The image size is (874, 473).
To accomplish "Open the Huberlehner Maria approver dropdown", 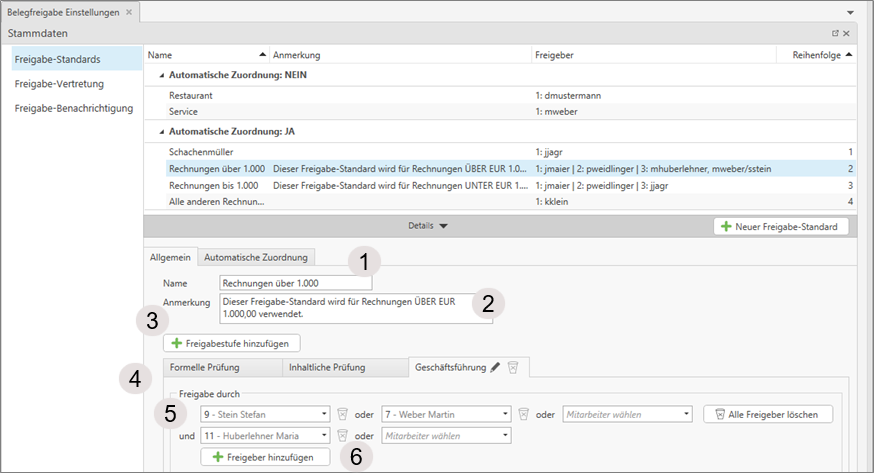I will [324, 435].
